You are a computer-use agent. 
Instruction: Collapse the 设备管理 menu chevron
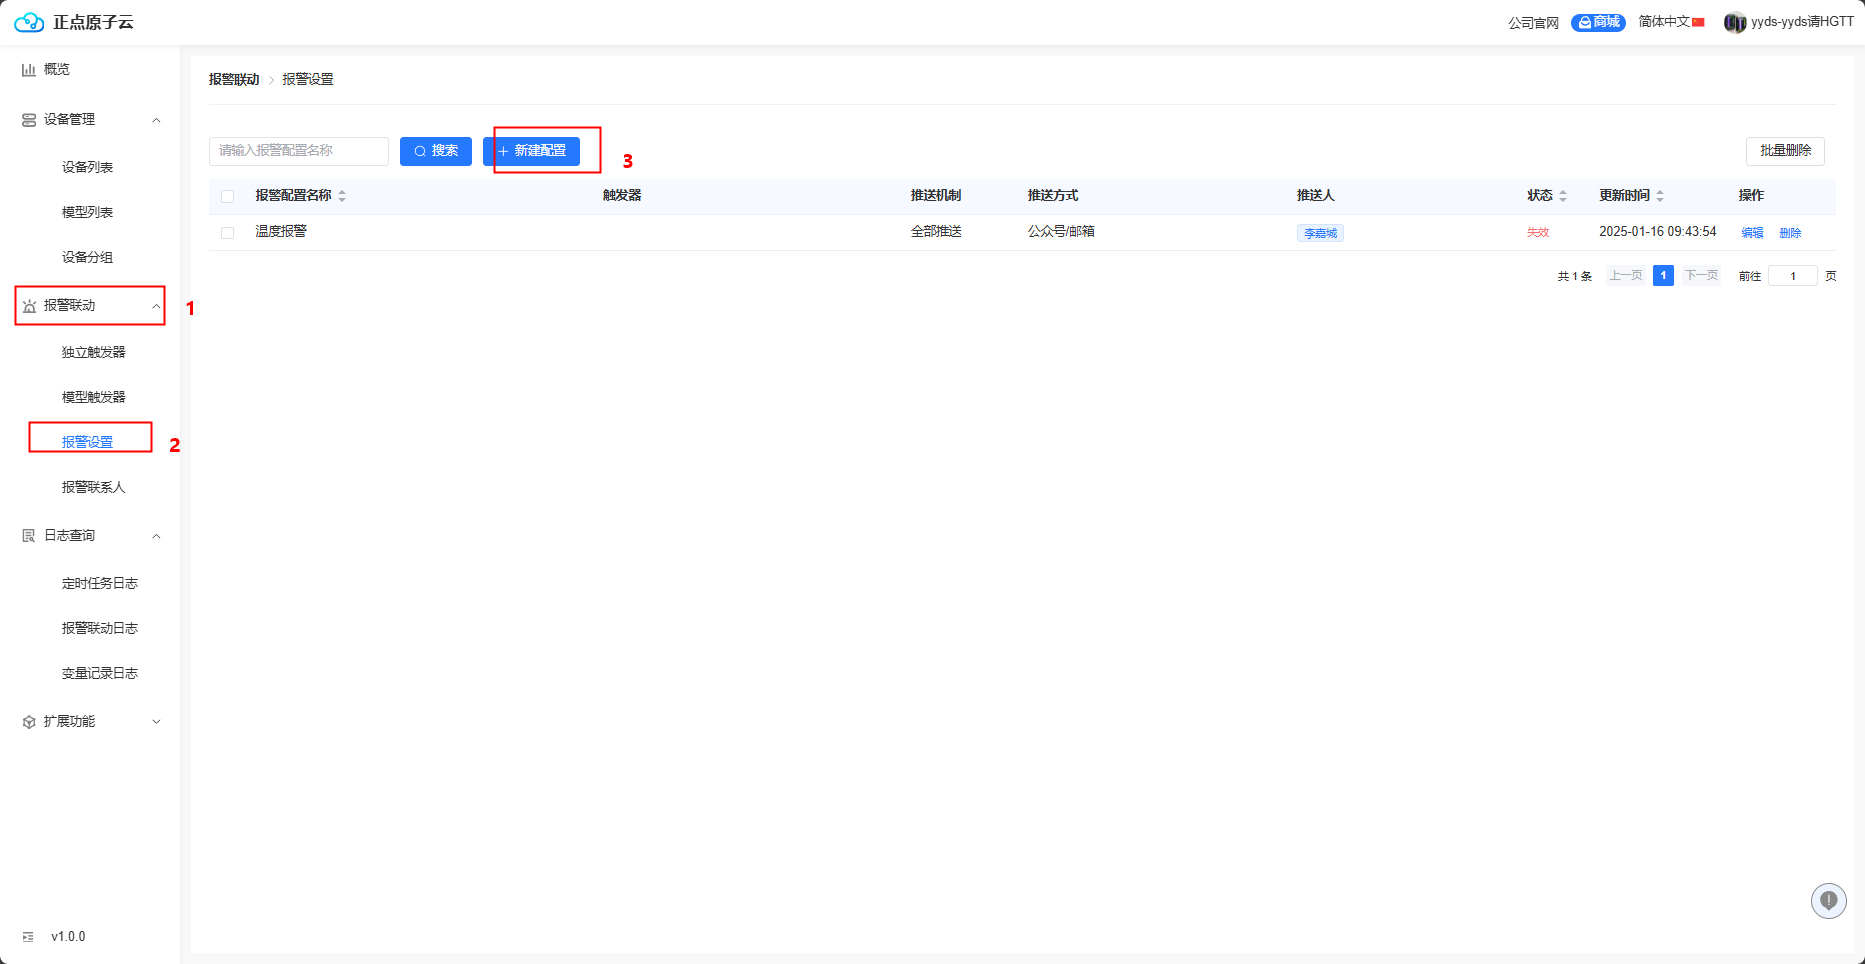[156, 120]
